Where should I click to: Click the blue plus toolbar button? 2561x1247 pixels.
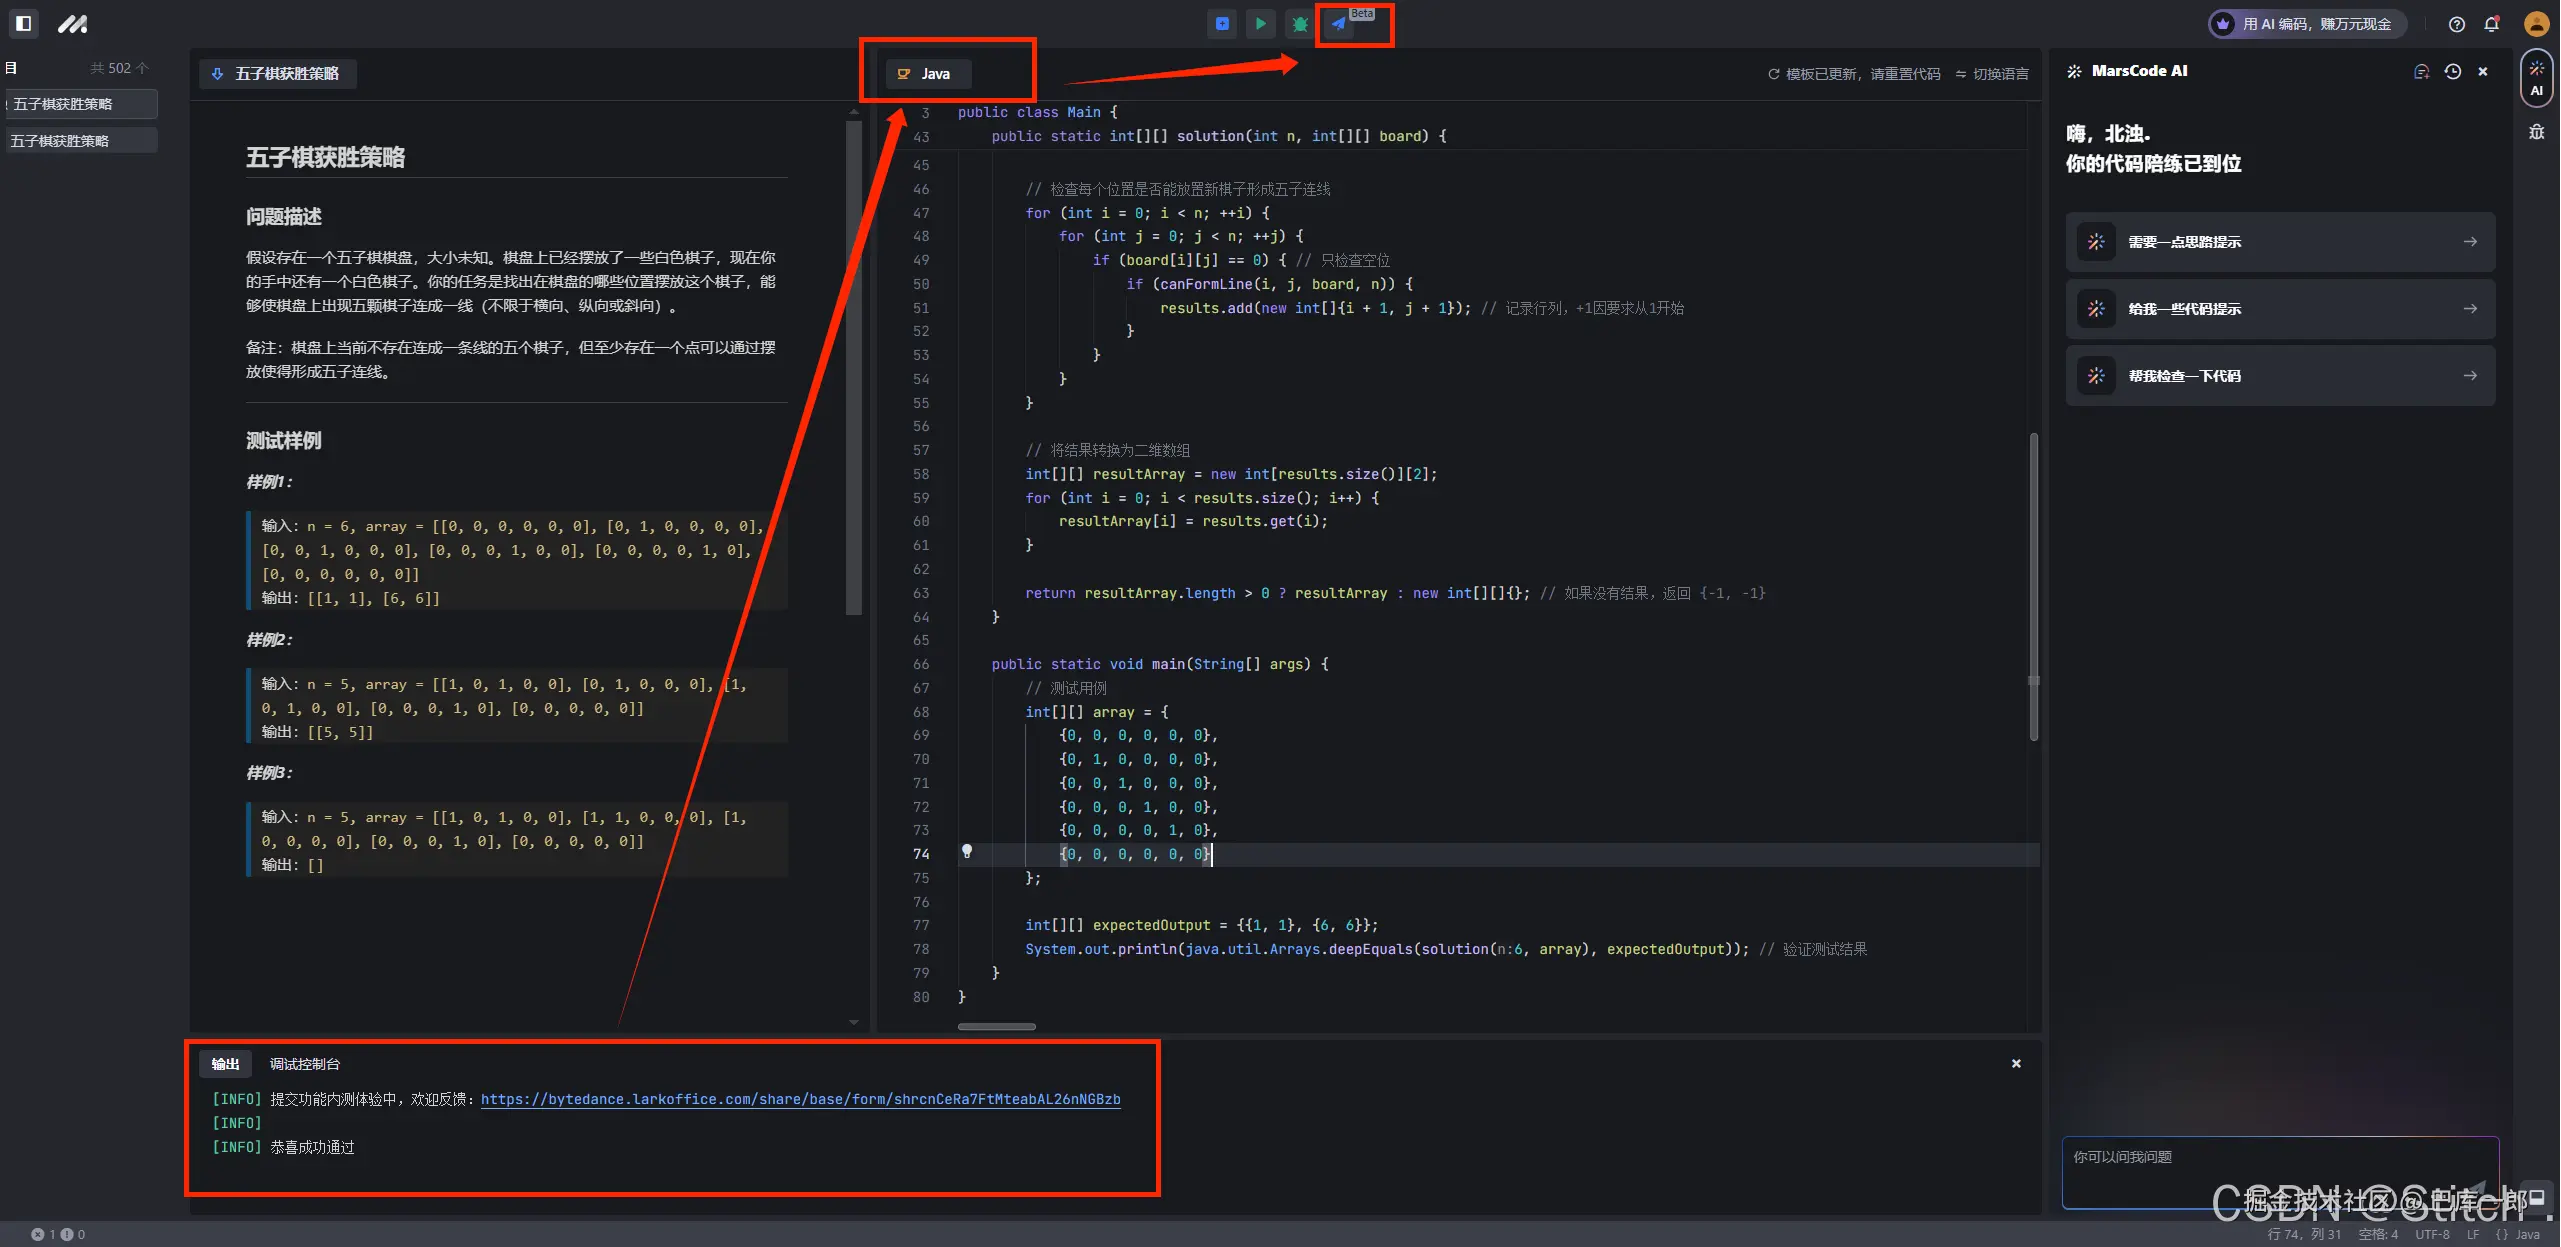[1222, 24]
